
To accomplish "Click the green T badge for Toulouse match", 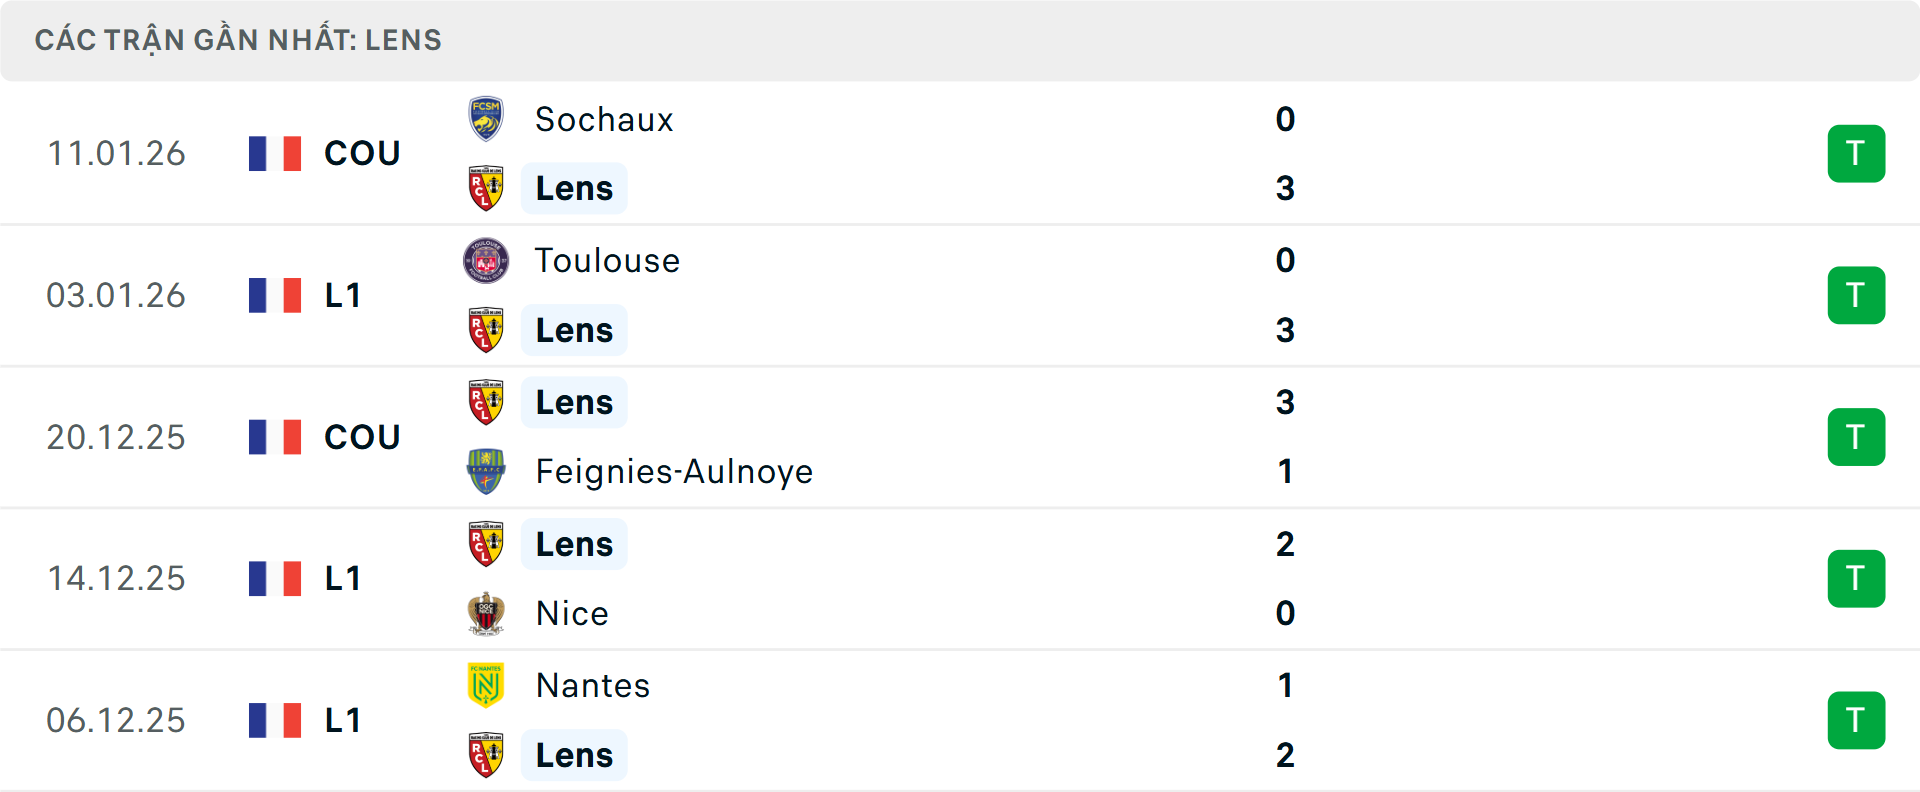I will click(1856, 295).
